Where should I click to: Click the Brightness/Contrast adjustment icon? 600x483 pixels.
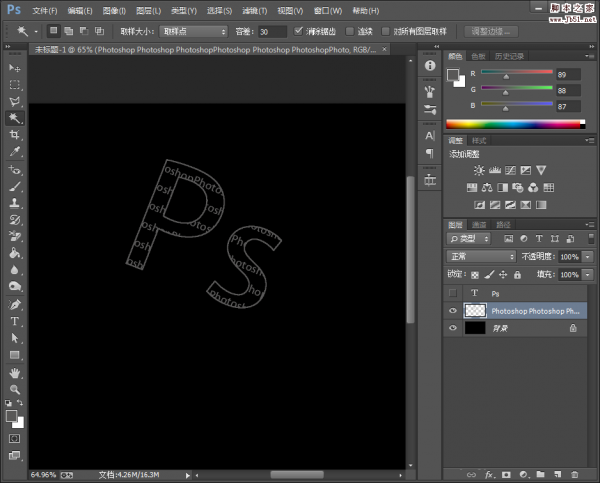pos(479,171)
